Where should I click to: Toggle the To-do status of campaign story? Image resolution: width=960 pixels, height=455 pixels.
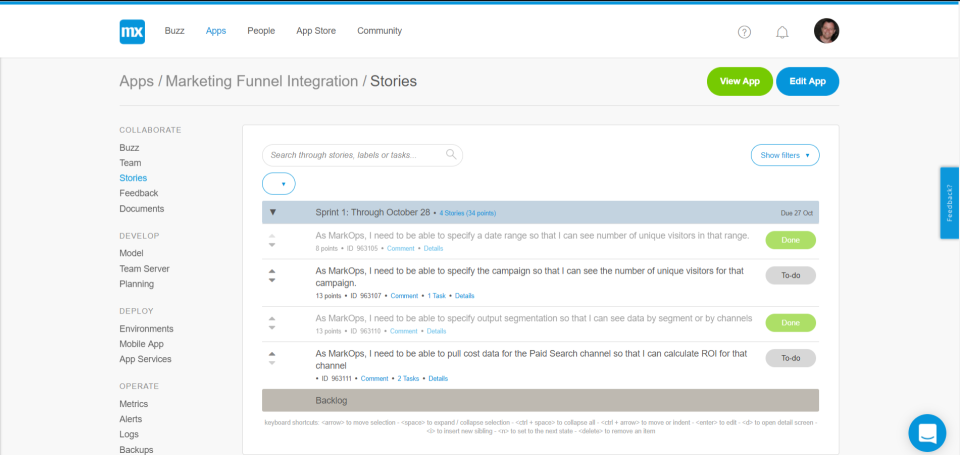click(x=790, y=275)
